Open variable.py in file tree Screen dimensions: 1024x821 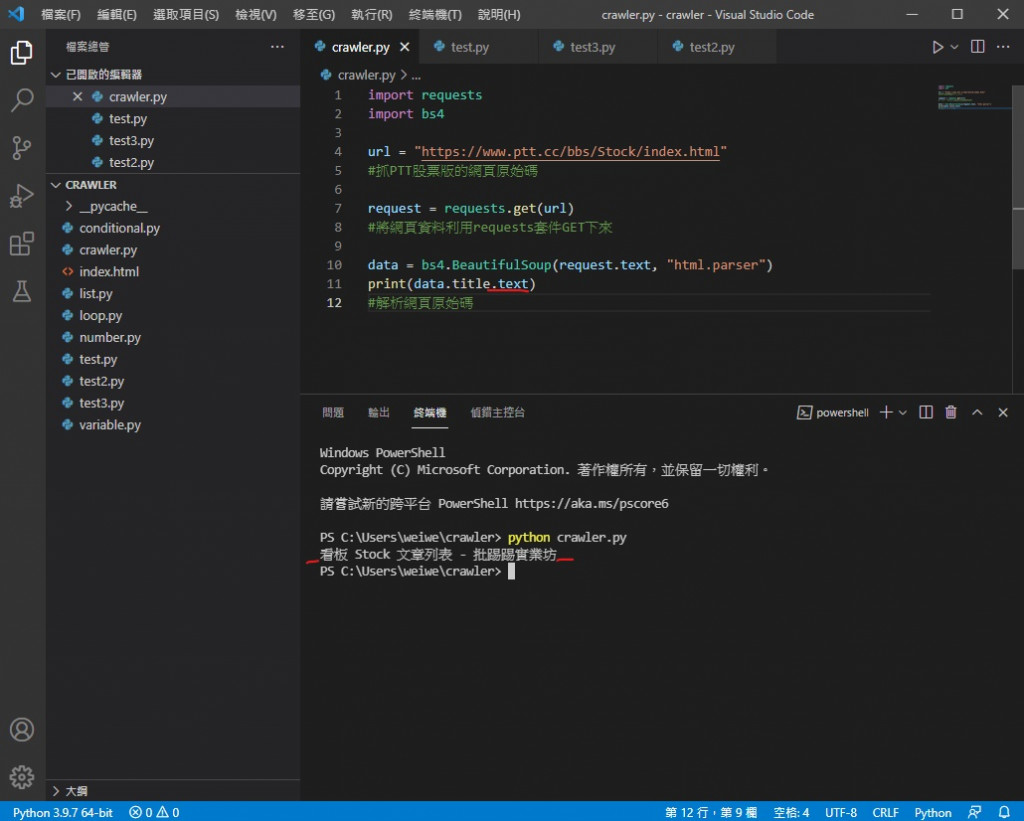coord(173,425)
